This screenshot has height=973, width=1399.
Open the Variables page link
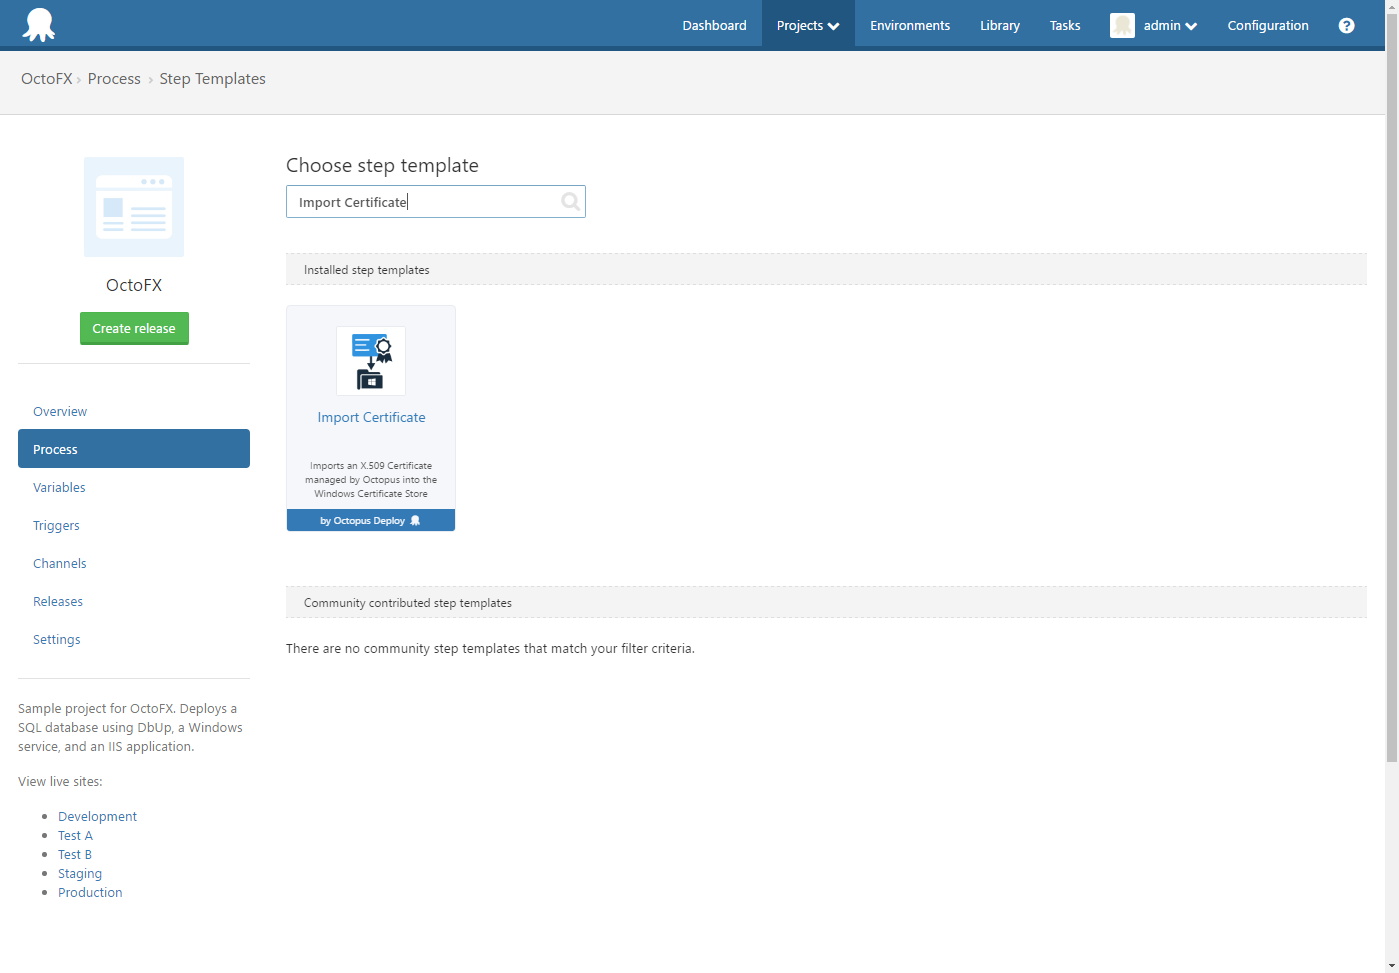click(x=59, y=487)
